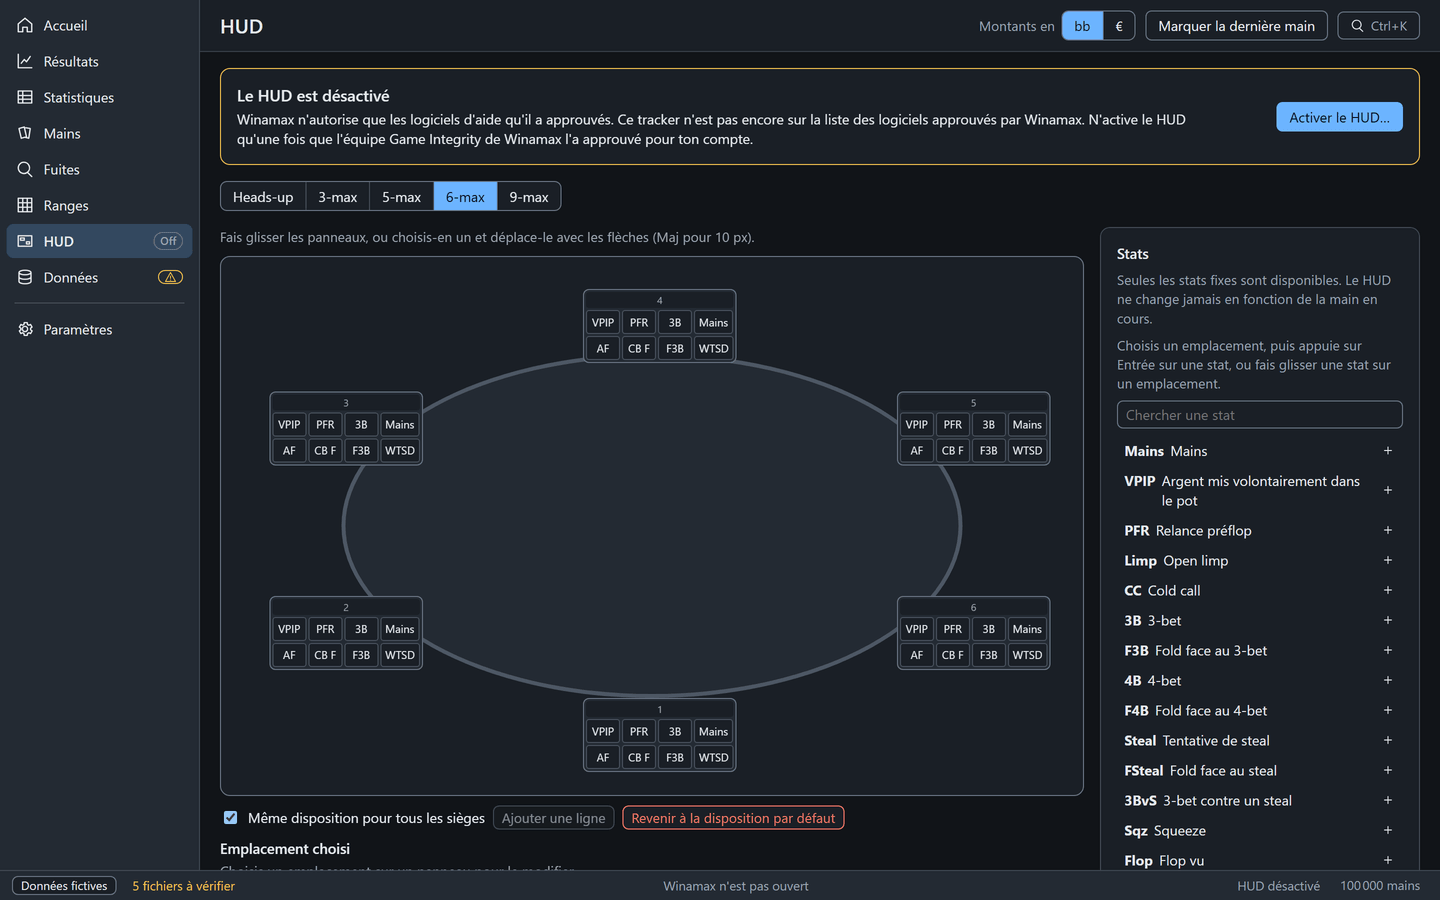Click the Données database icon
This screenshot has height=900, width=1440.
point(25,277)
